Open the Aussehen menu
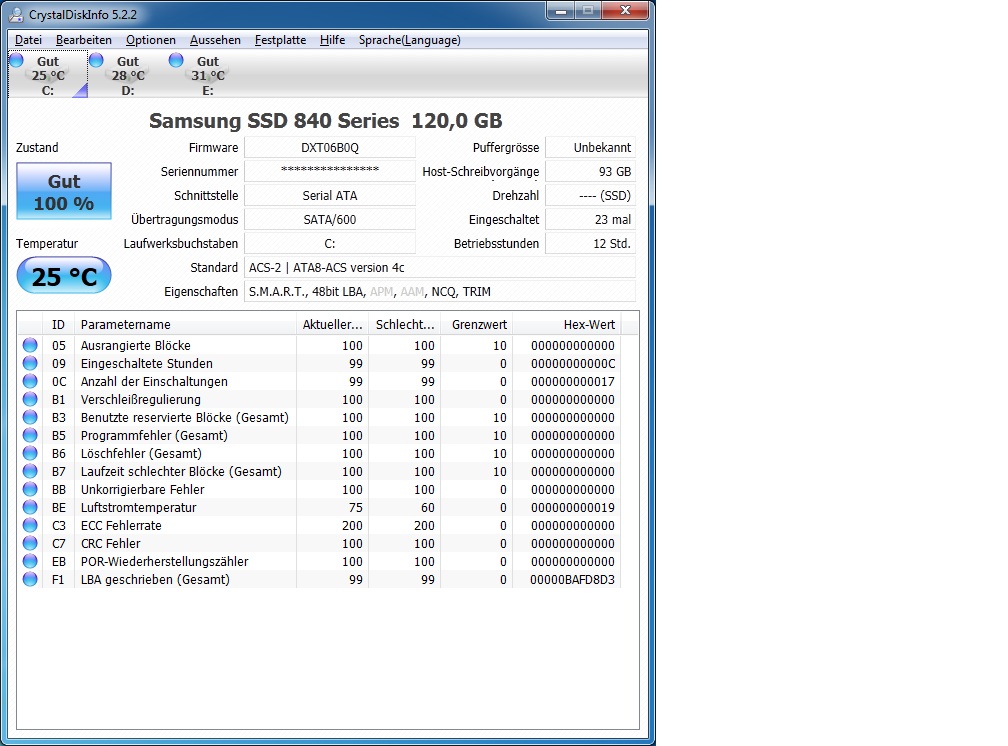The height and width of the screenshot is (746, 1008). (215, 40)
